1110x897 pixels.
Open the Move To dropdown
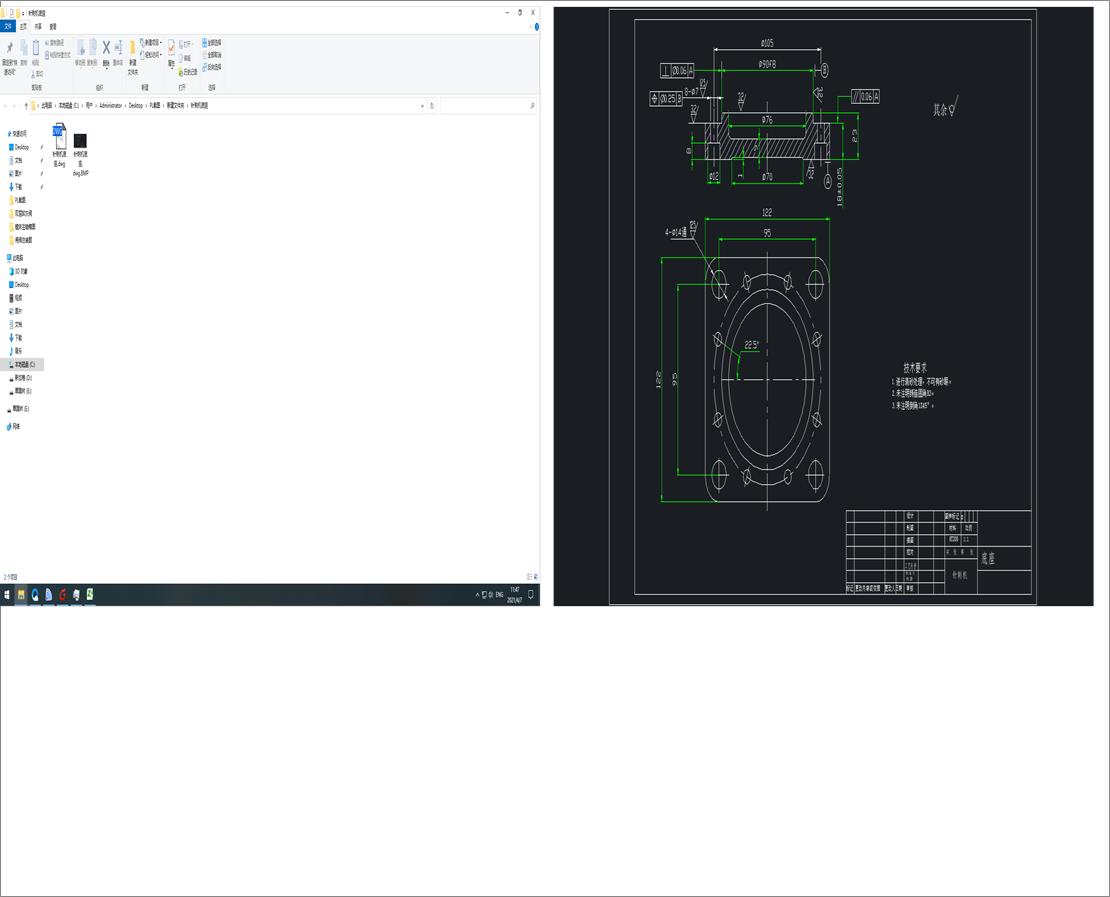click(x=81, y=50)
